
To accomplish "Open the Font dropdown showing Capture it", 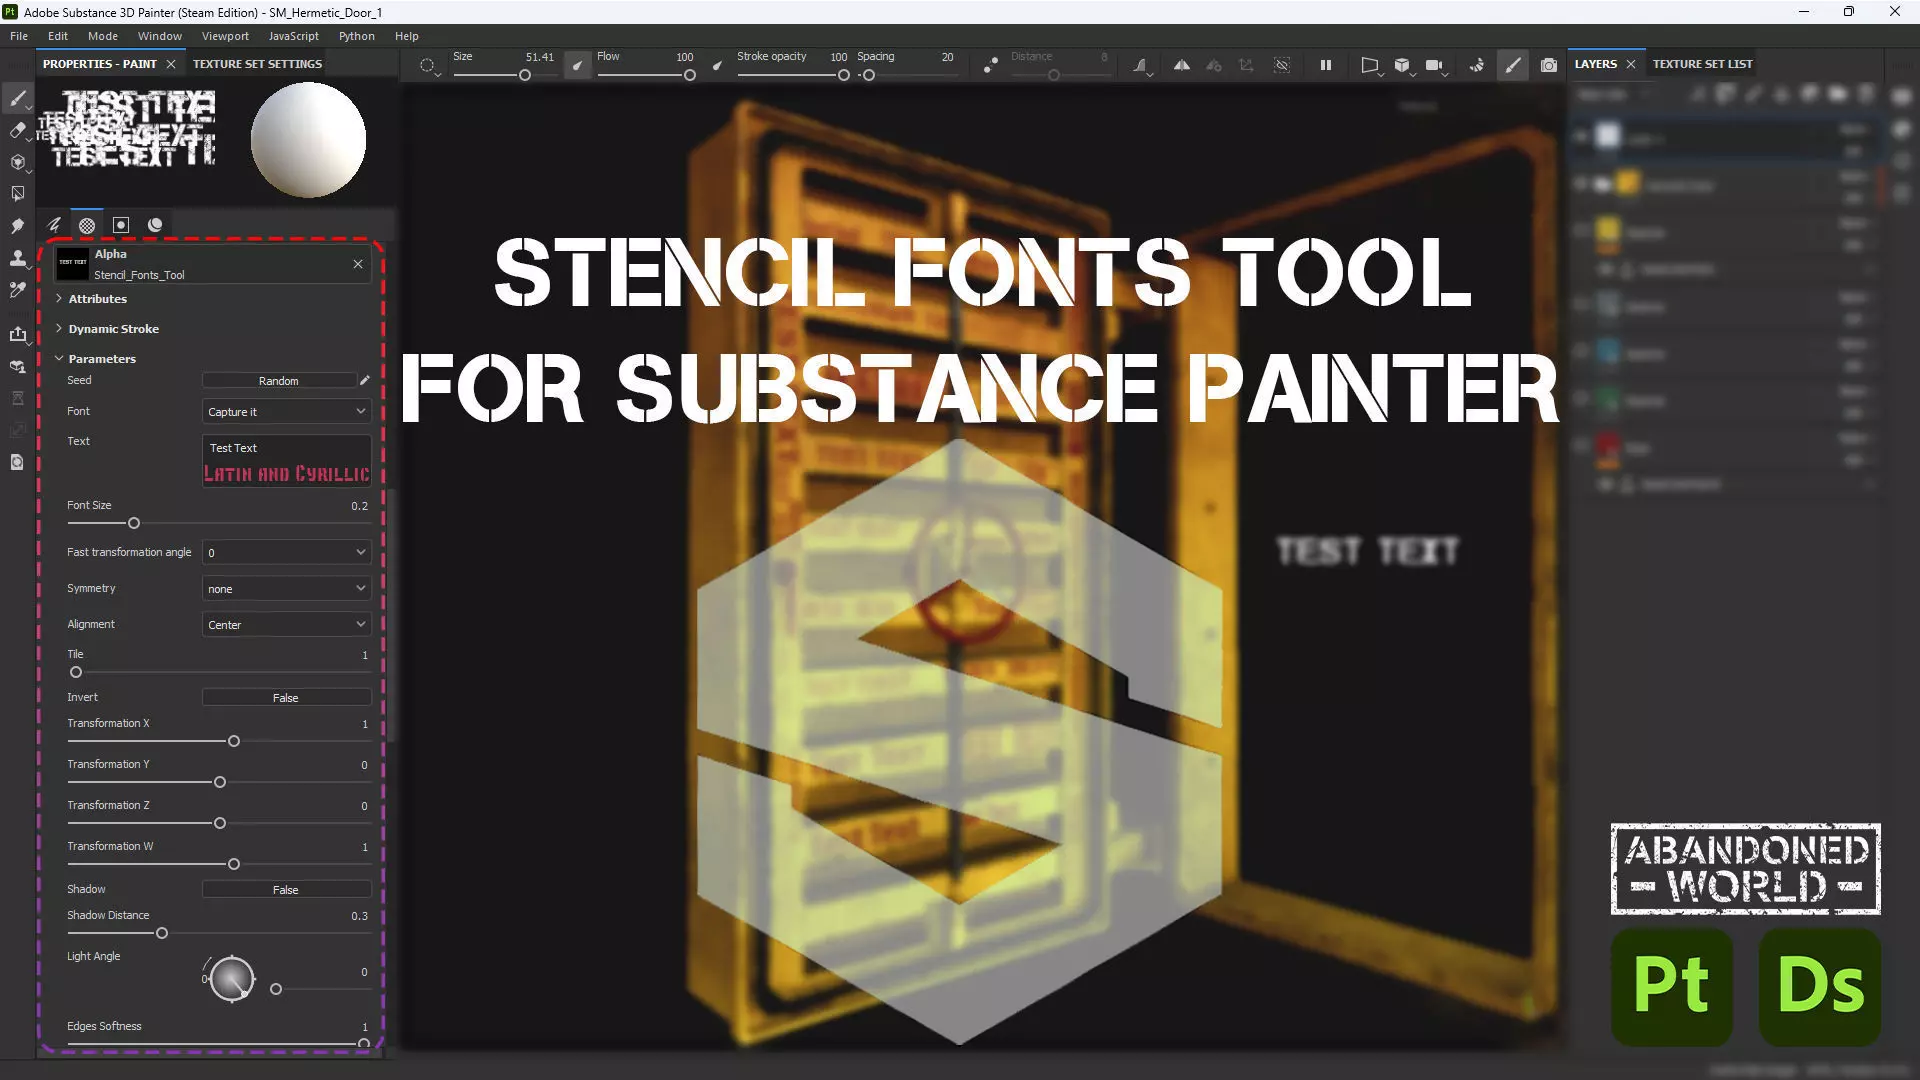I will click(x=286, y=411).
